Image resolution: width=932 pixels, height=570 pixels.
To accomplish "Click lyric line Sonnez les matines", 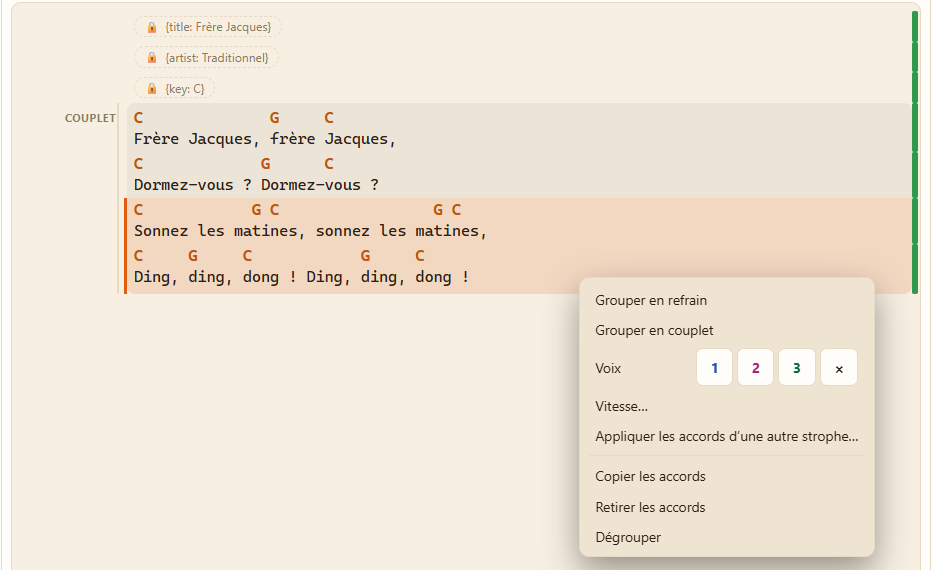I will click(310, 231).
